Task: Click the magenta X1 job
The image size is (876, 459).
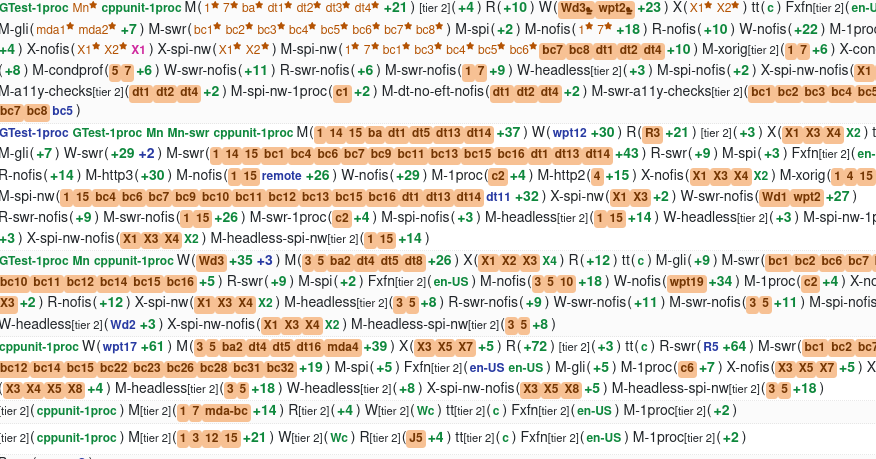Action: pyautogui.click(x=138, y=50)
